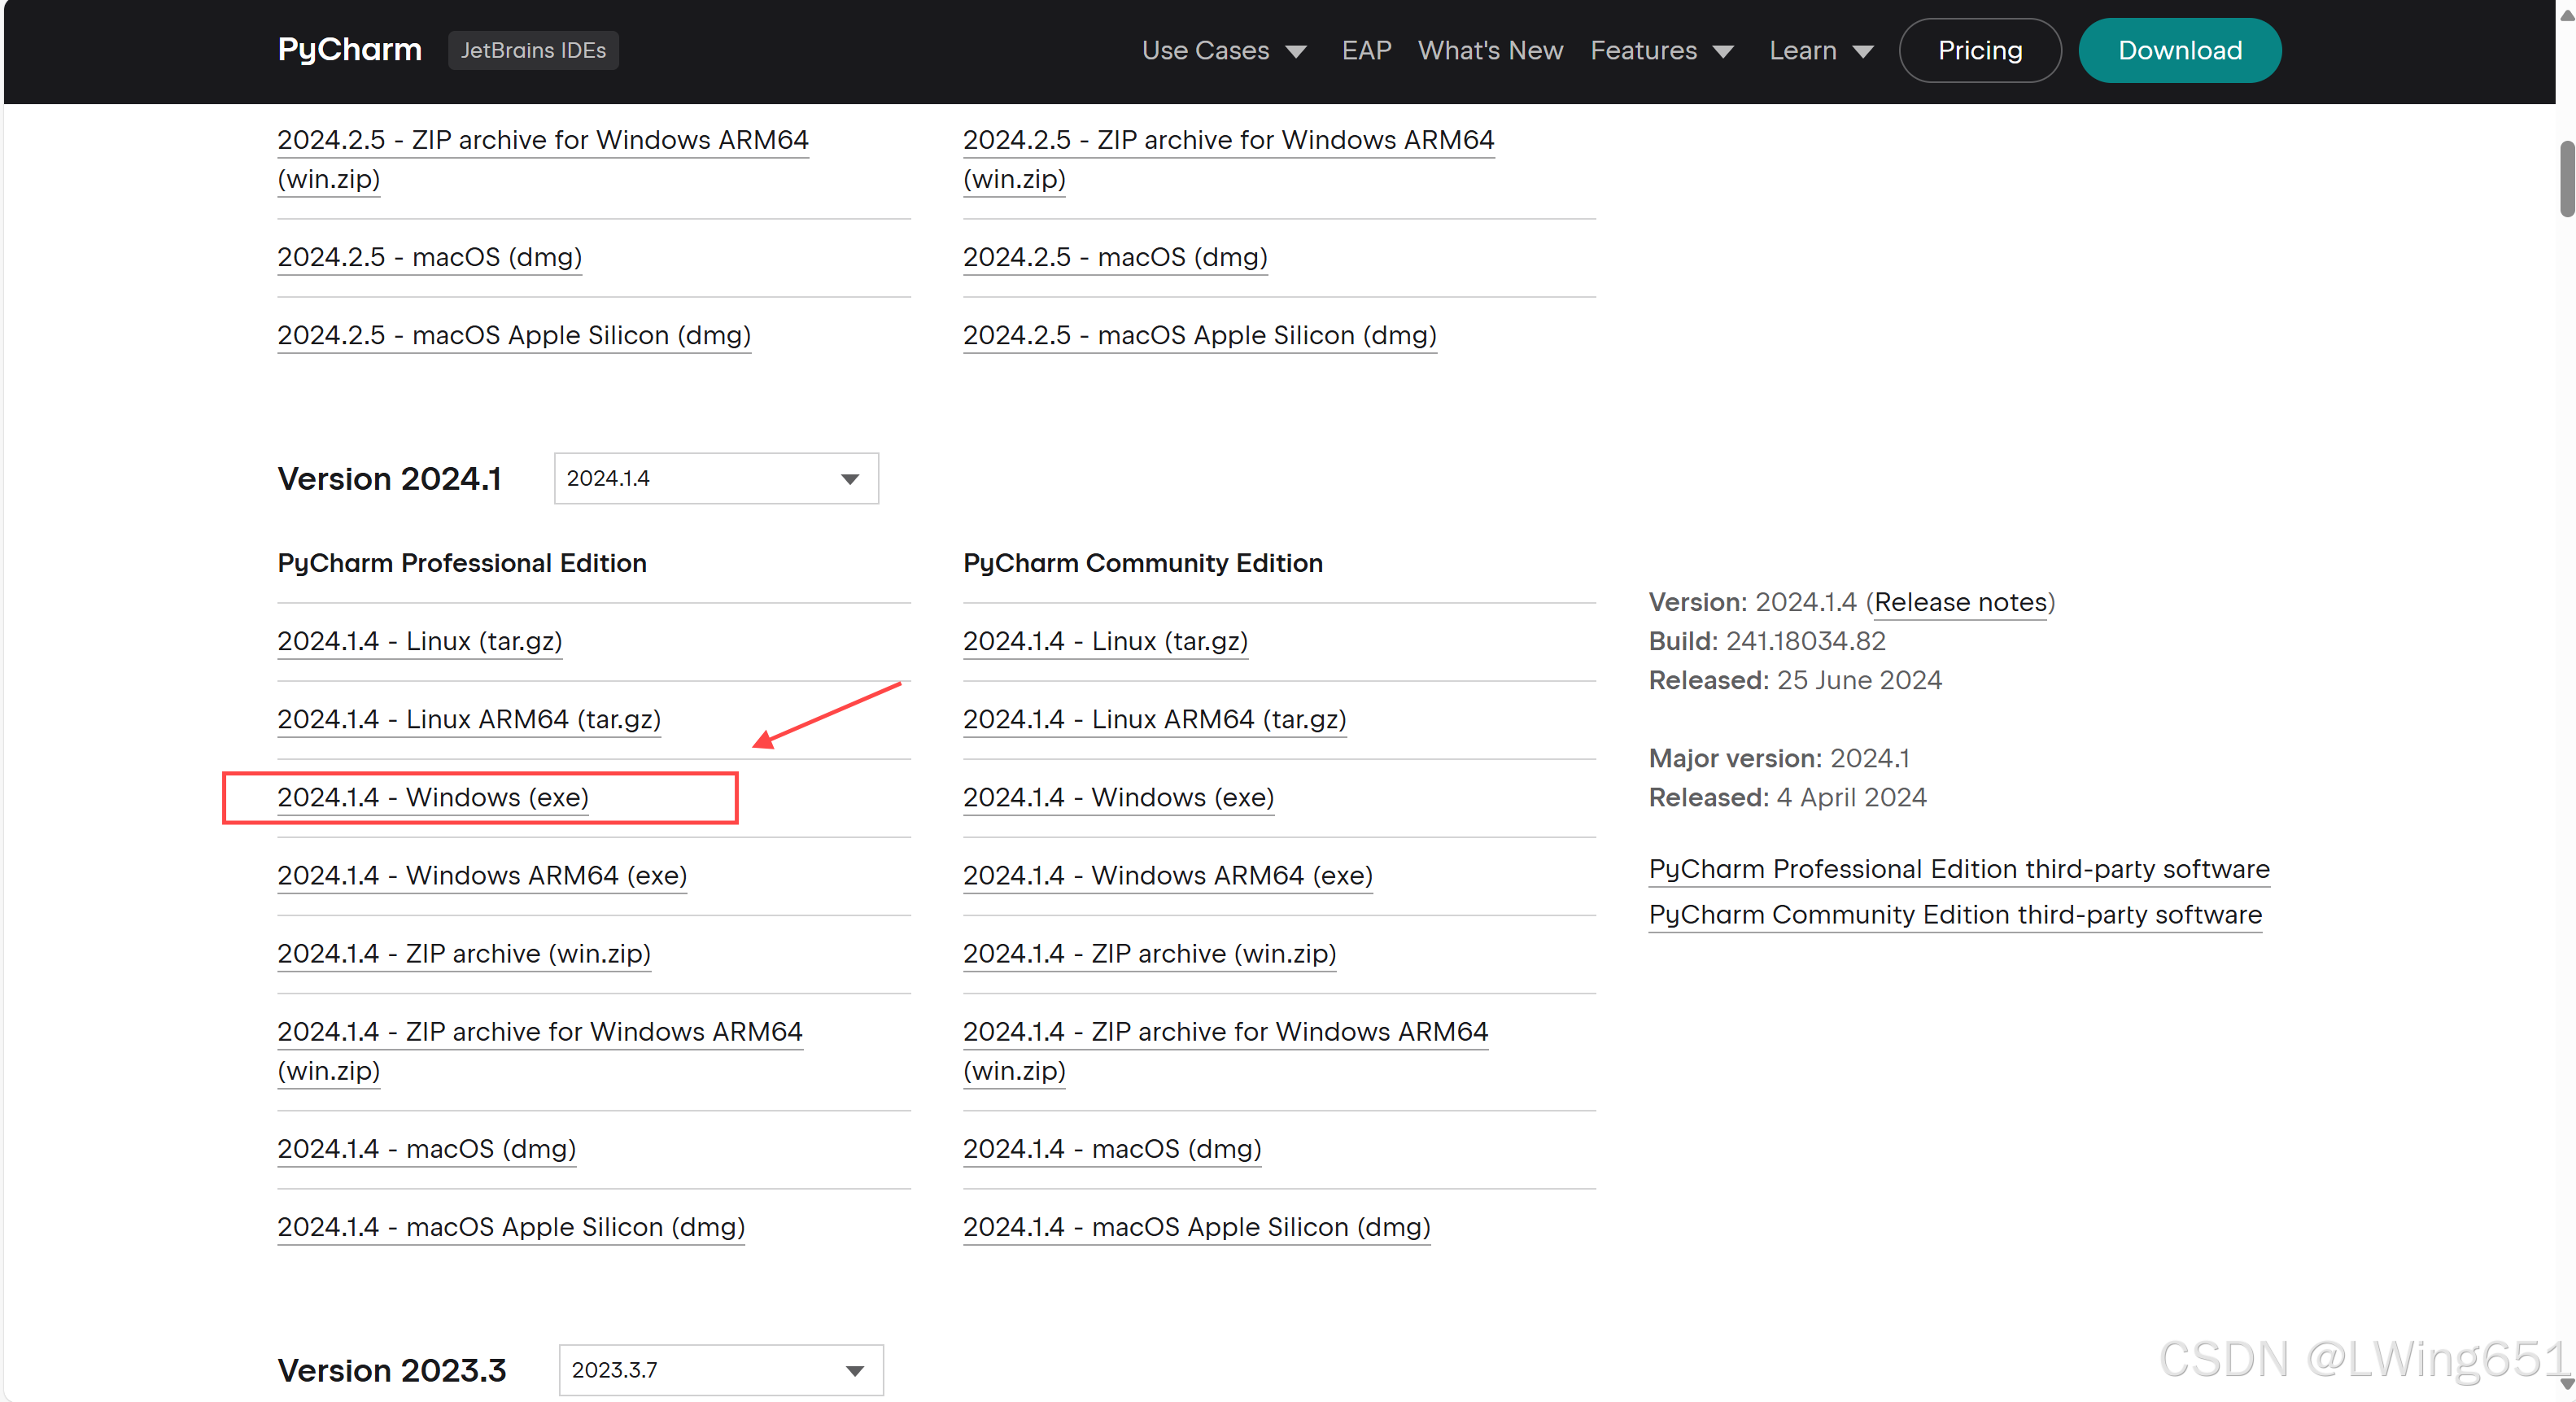The image size is (2576, 1402).
Task: Open the EAP page
Action: point(1365,50)
